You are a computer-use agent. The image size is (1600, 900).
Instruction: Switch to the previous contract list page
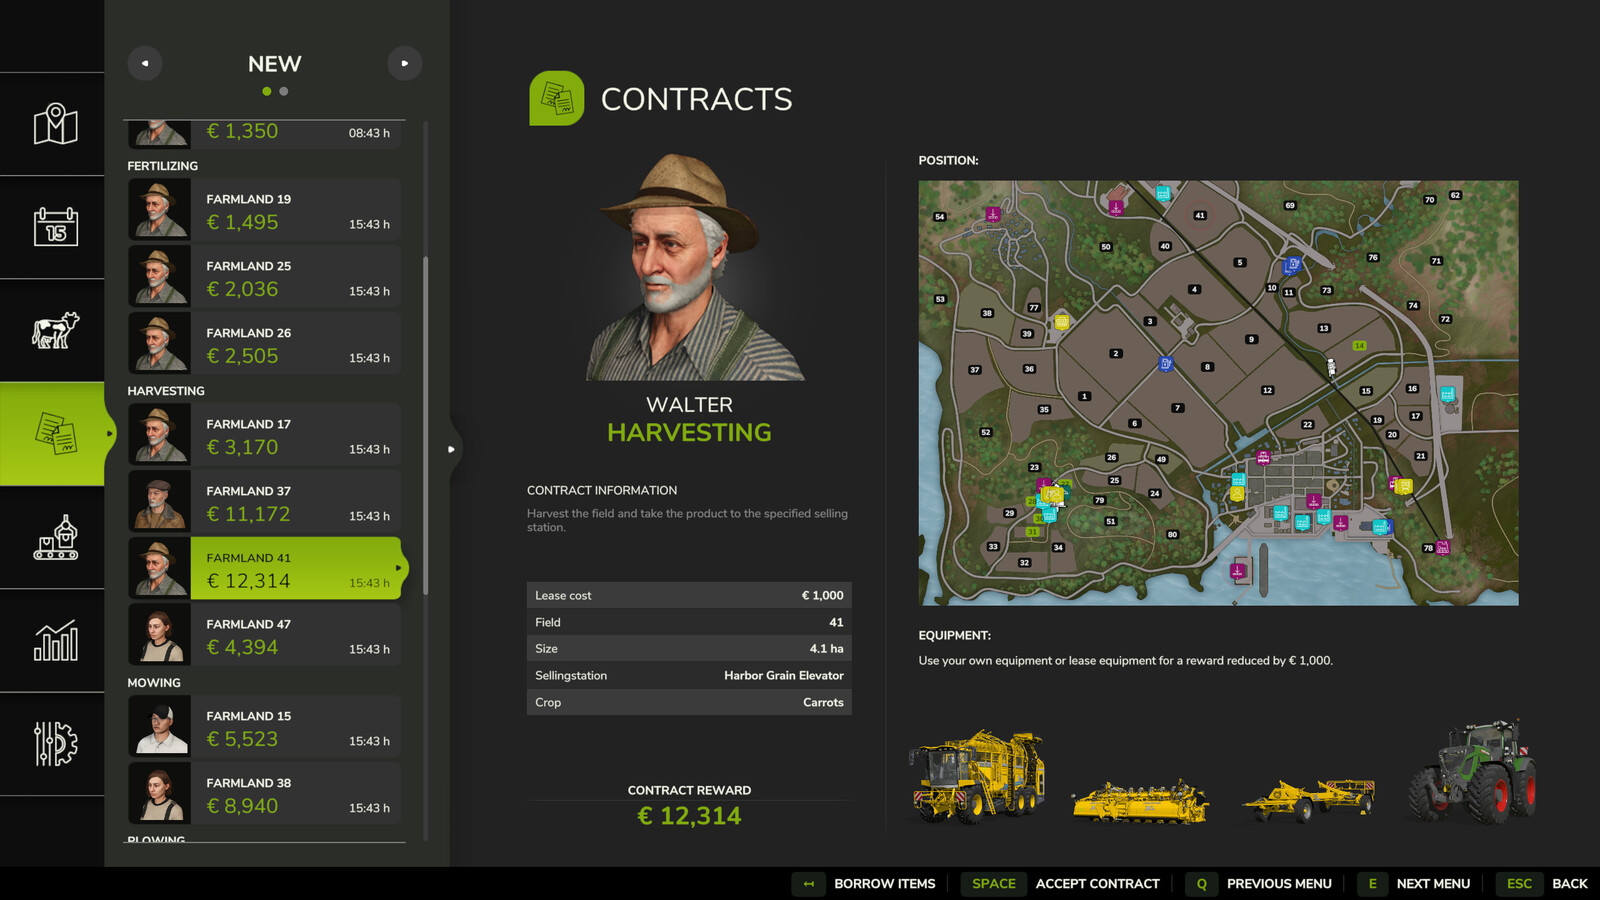[145, 63]
